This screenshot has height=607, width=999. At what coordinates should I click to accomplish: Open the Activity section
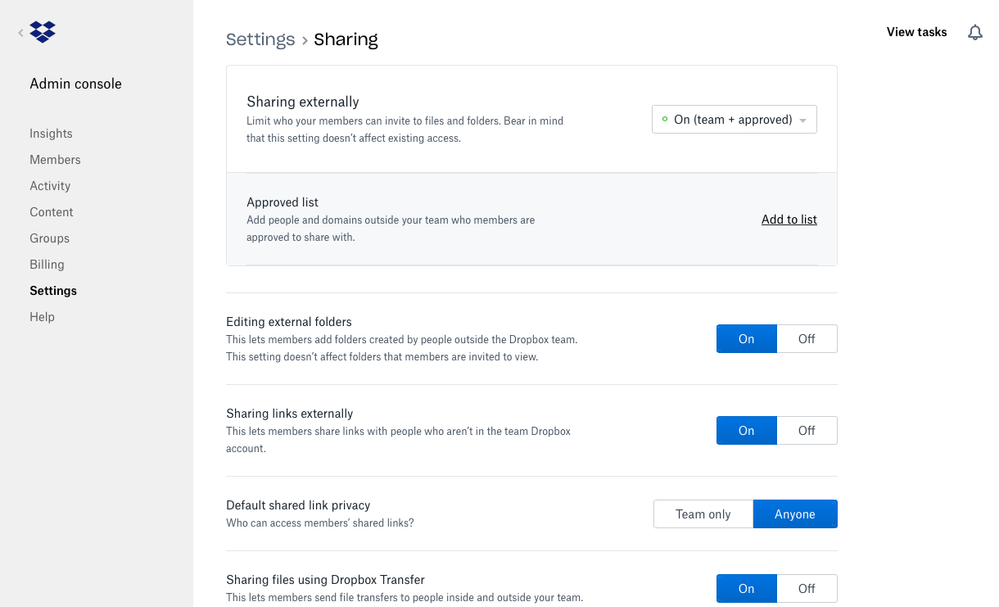coord(50,186)
